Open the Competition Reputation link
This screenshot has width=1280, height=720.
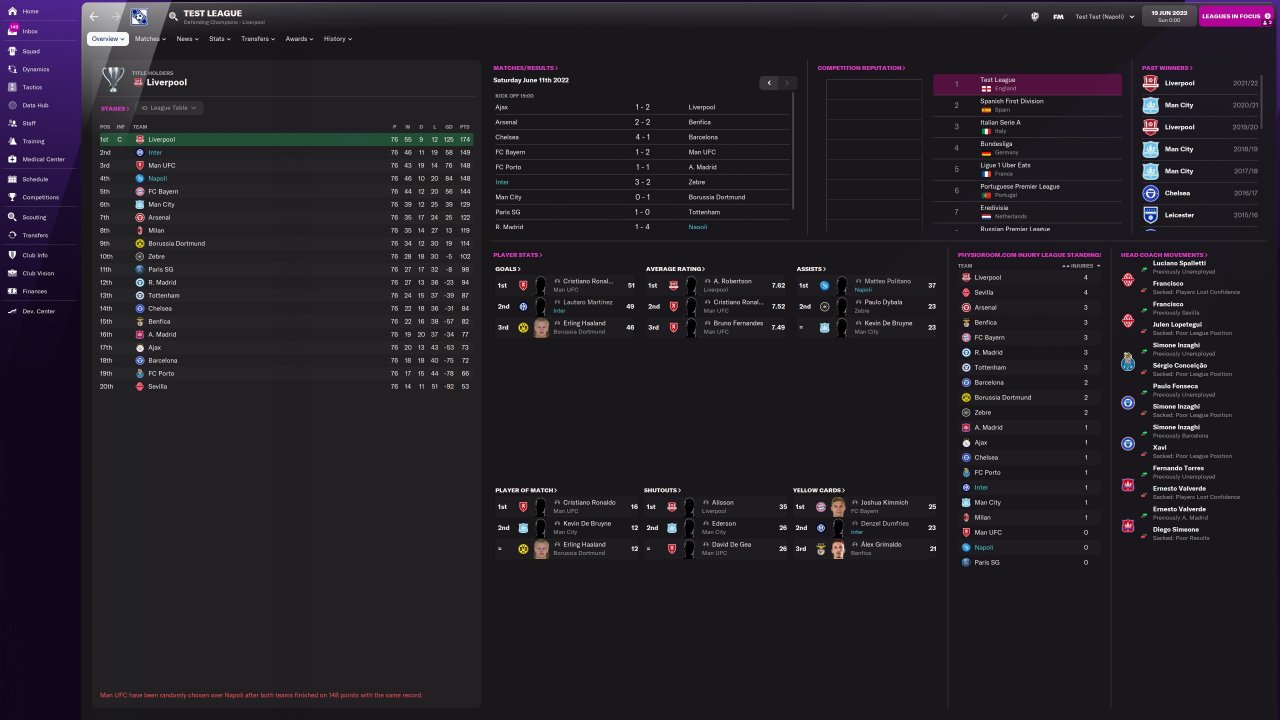861,68
